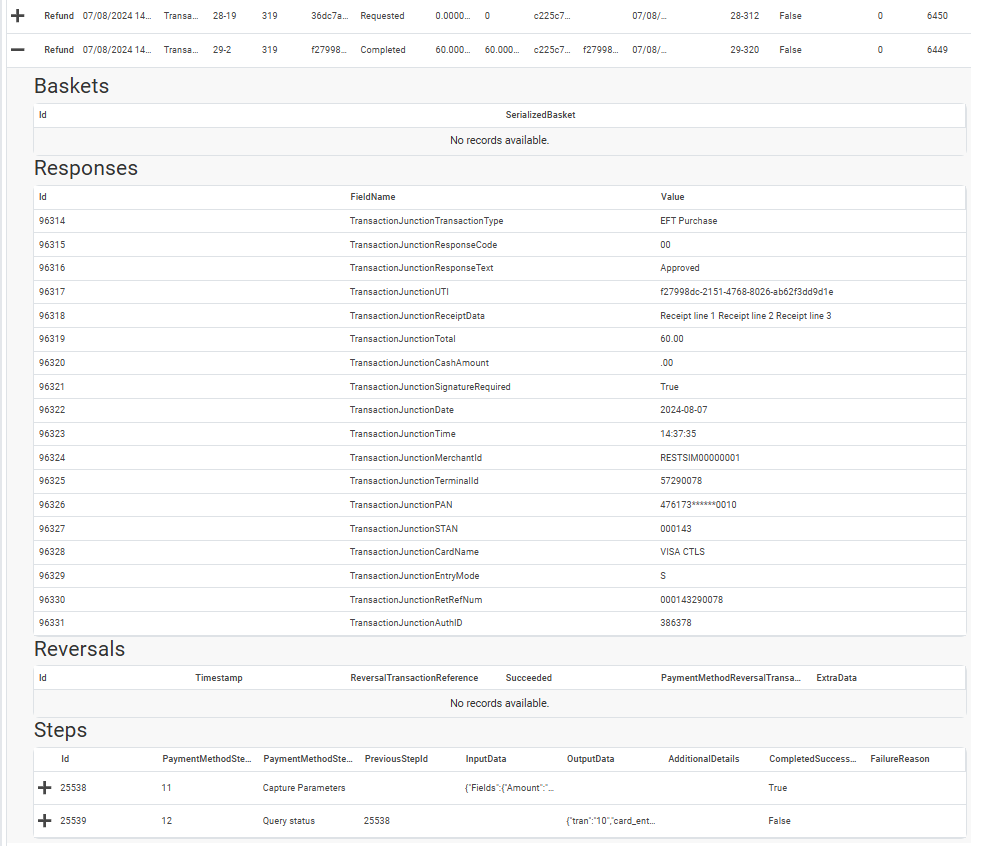Click the OutputData column header
Image resolution: width=988 pixels, height=846 pixels.
[x=590, y=759]
